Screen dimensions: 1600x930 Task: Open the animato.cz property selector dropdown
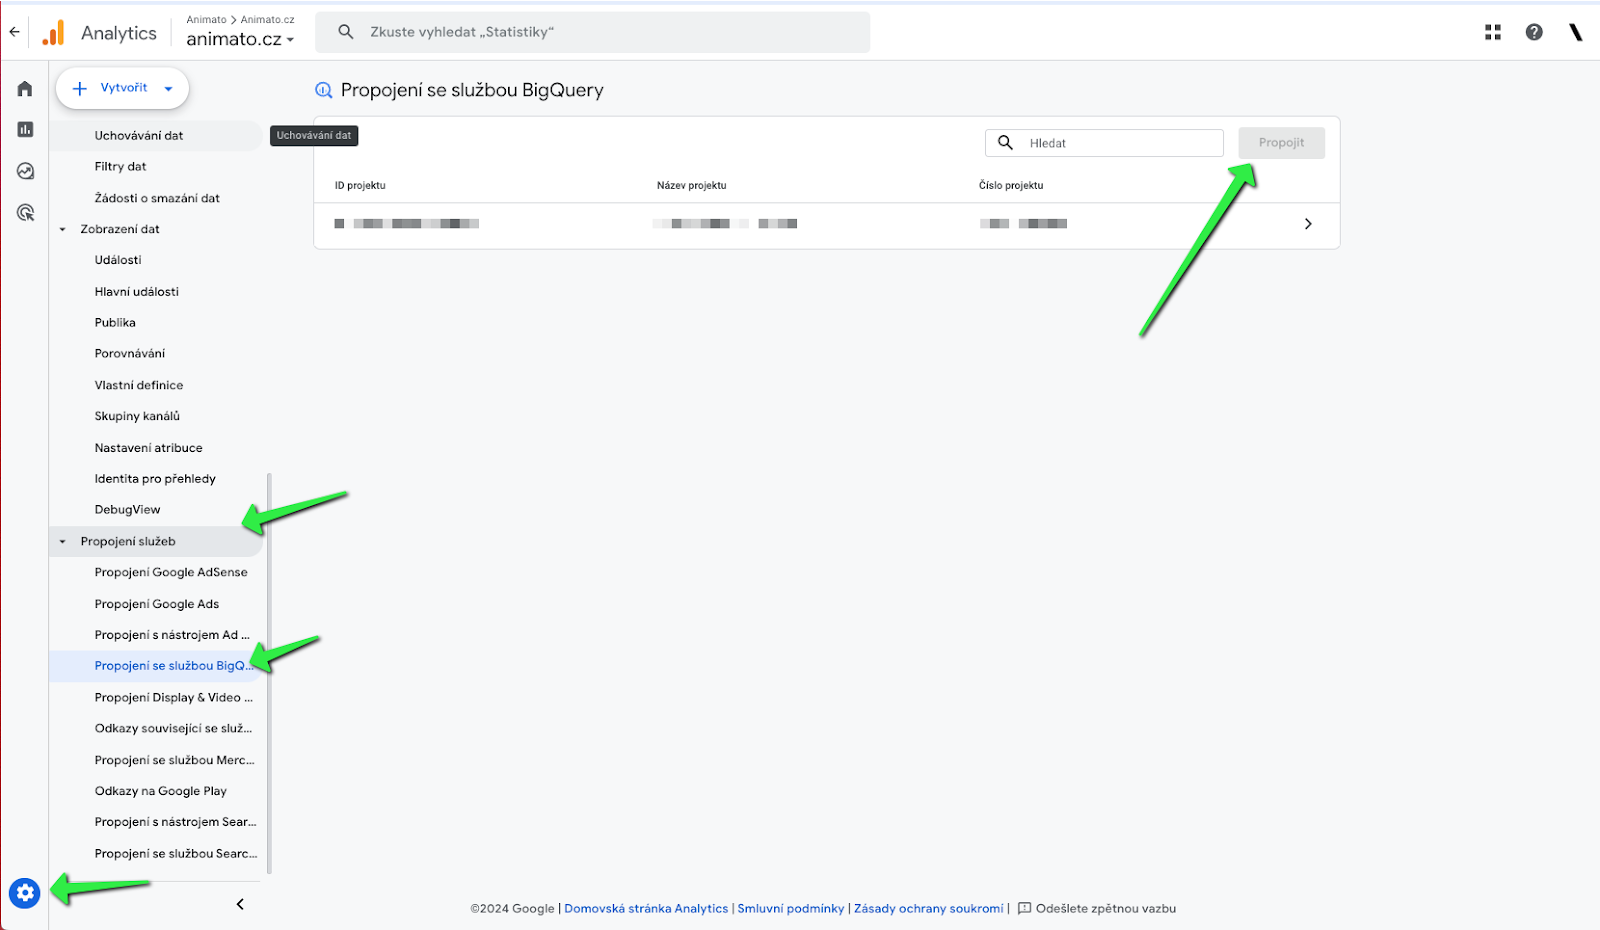pyautogui.click(x=240, y=39)
